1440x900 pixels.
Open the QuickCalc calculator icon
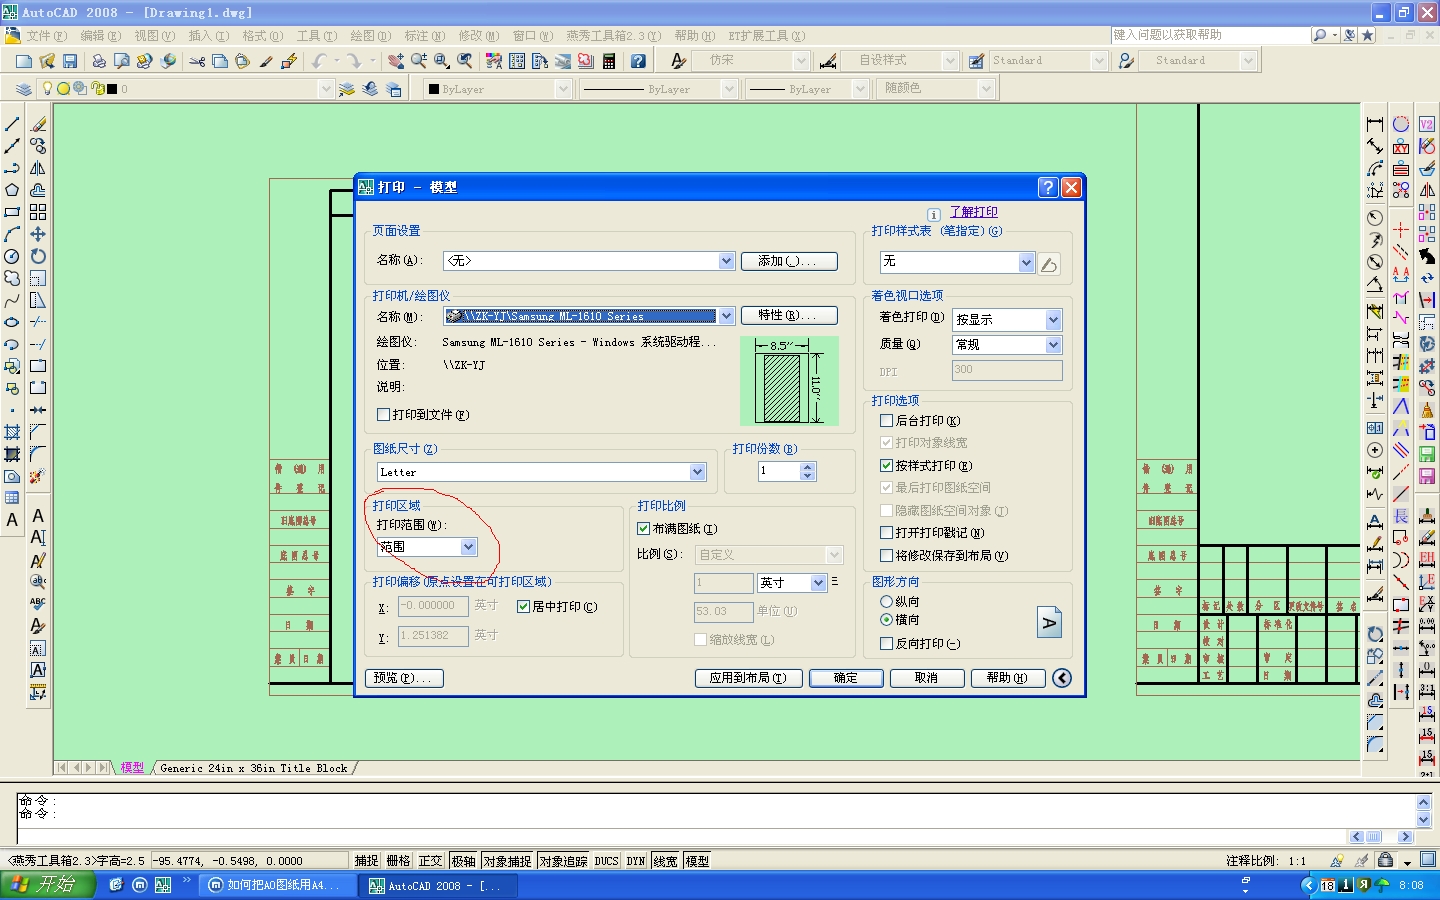click(x=608, y=61)
